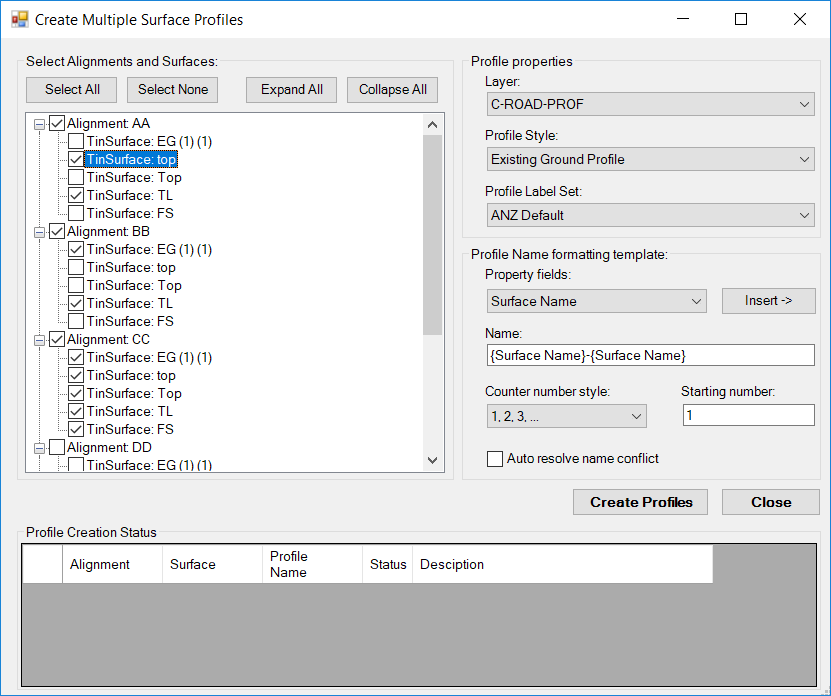Select the TinSurface: FS label under Alignment BB

click(x=130, y=321)
